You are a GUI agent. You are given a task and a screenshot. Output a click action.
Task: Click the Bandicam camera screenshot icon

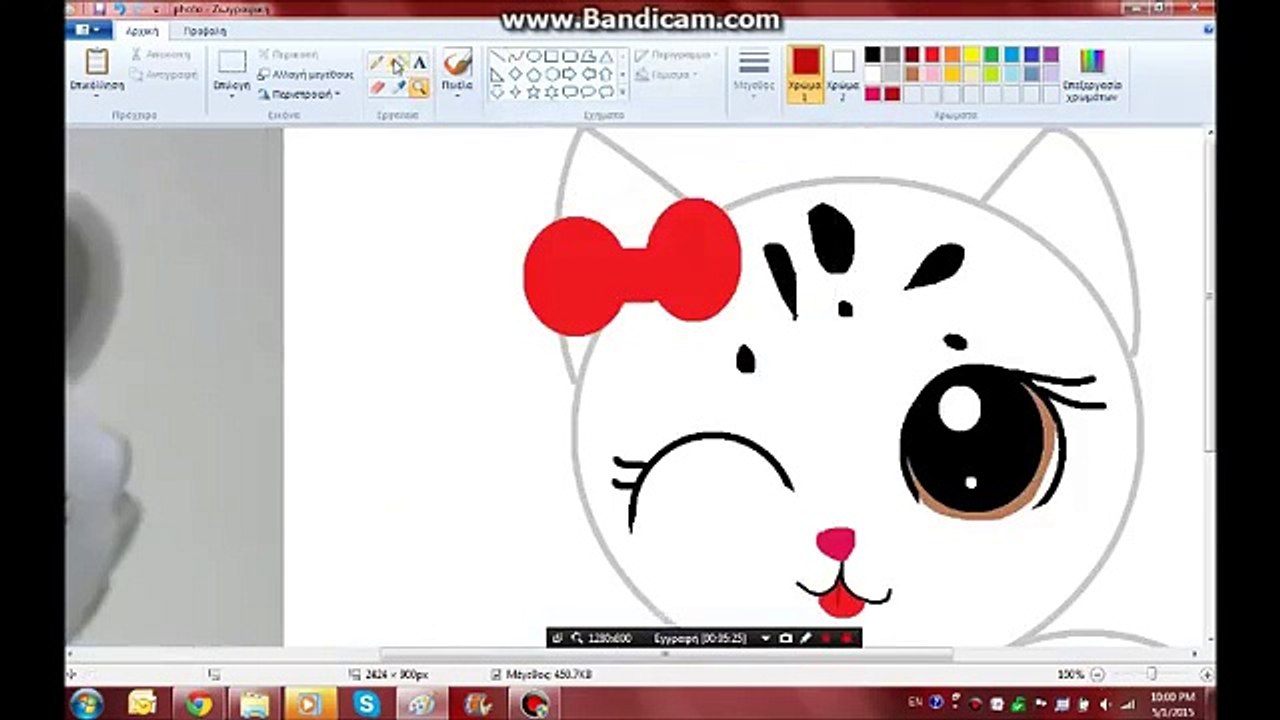786,638
